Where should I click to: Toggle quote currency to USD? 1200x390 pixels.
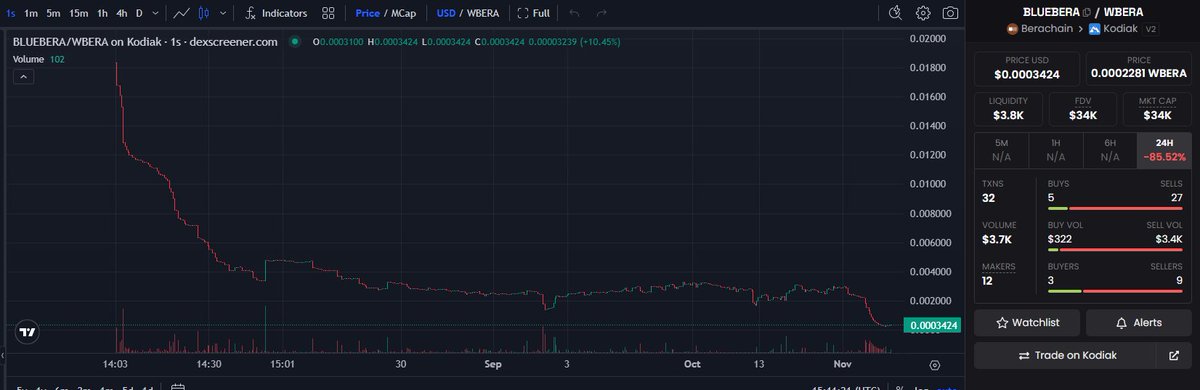pos(446,13)
